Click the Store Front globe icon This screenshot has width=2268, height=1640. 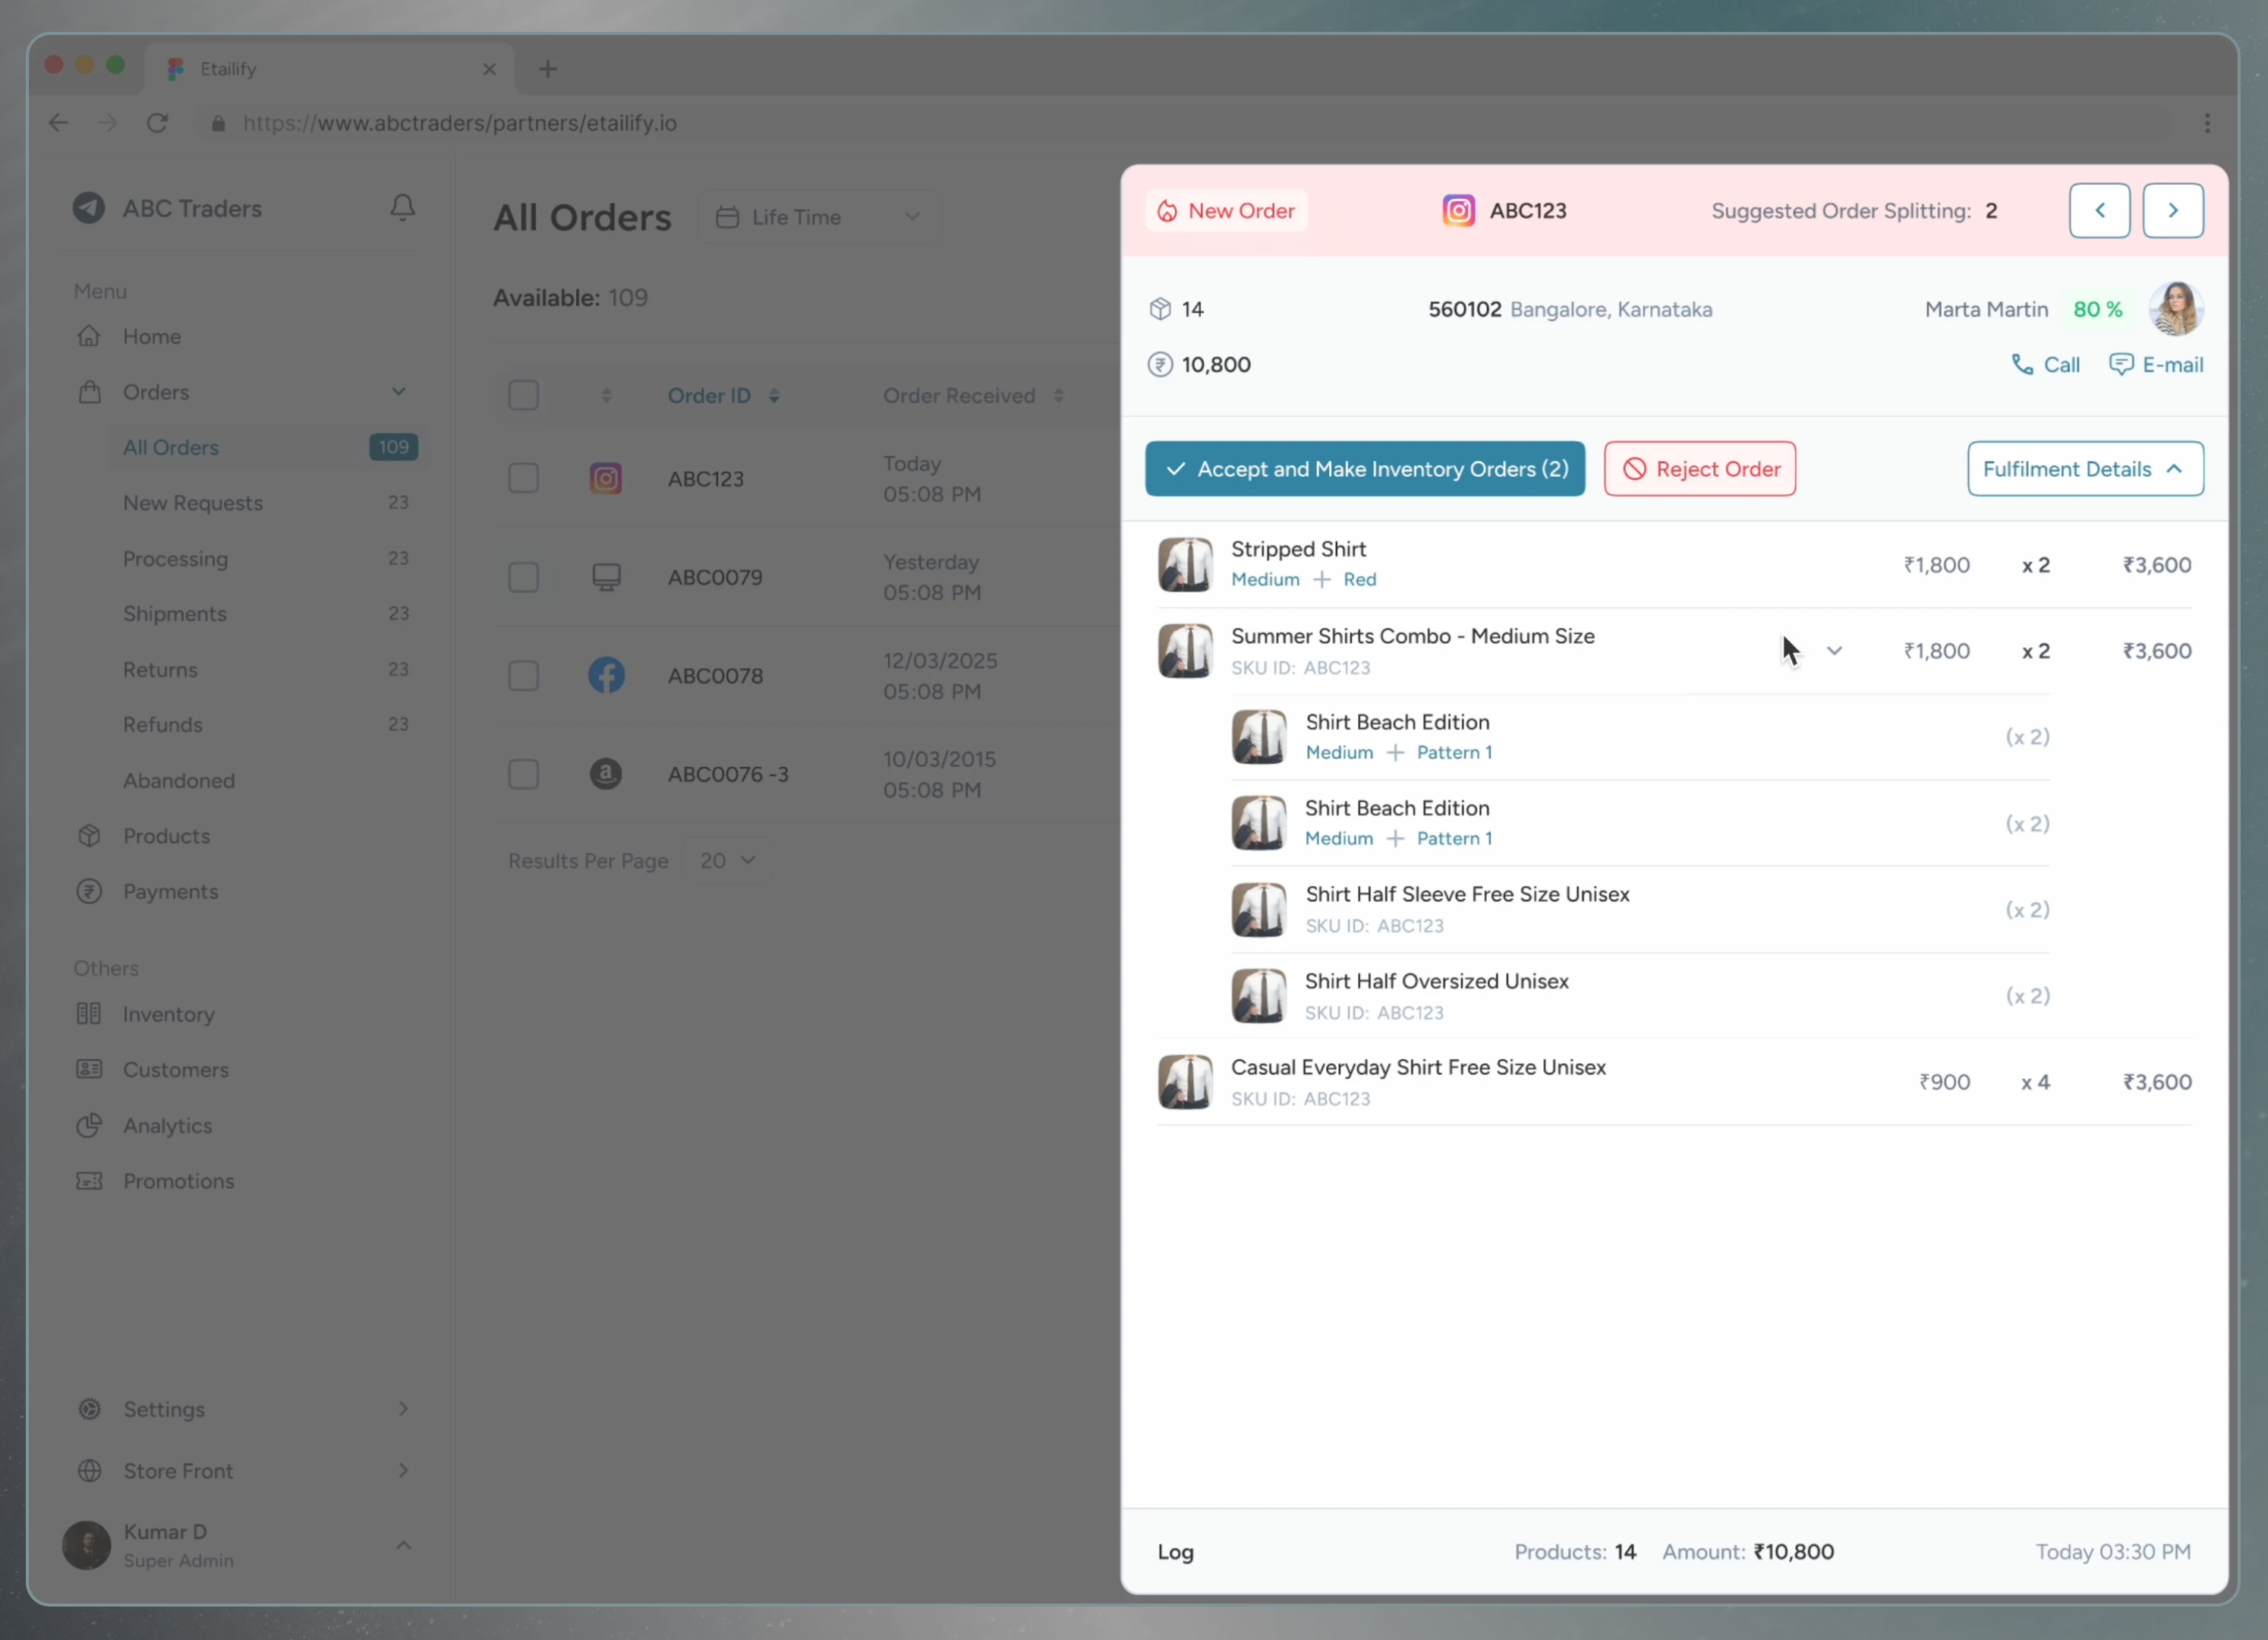coord(90,1470)
